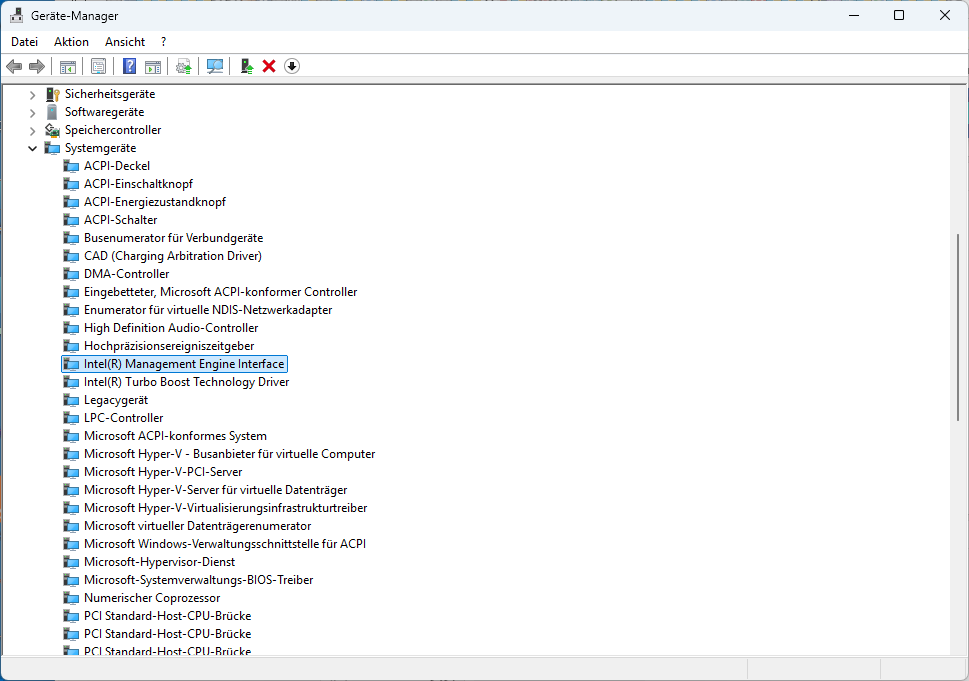Click the Forward navigation arrow
The height and width of the screenshot is (681, 969).
(36, 66)
